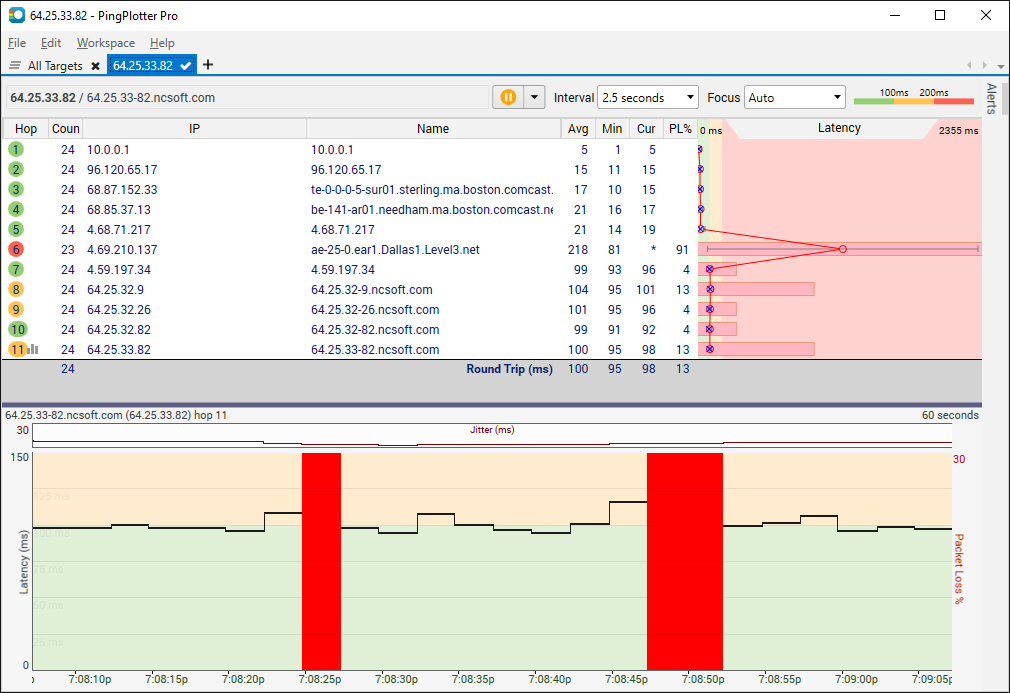
Task: Select hop 2 green circle icon
Action: point(16,169)
